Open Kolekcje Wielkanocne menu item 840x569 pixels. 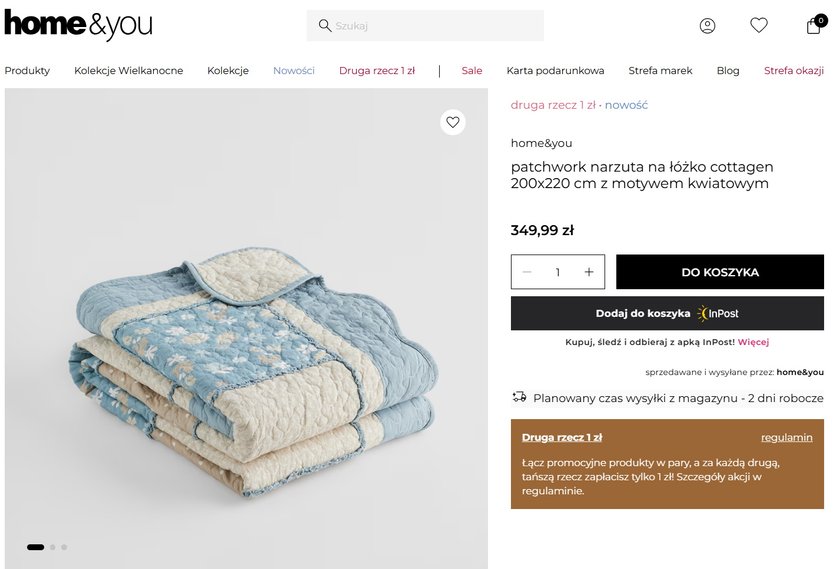[129, 71]
